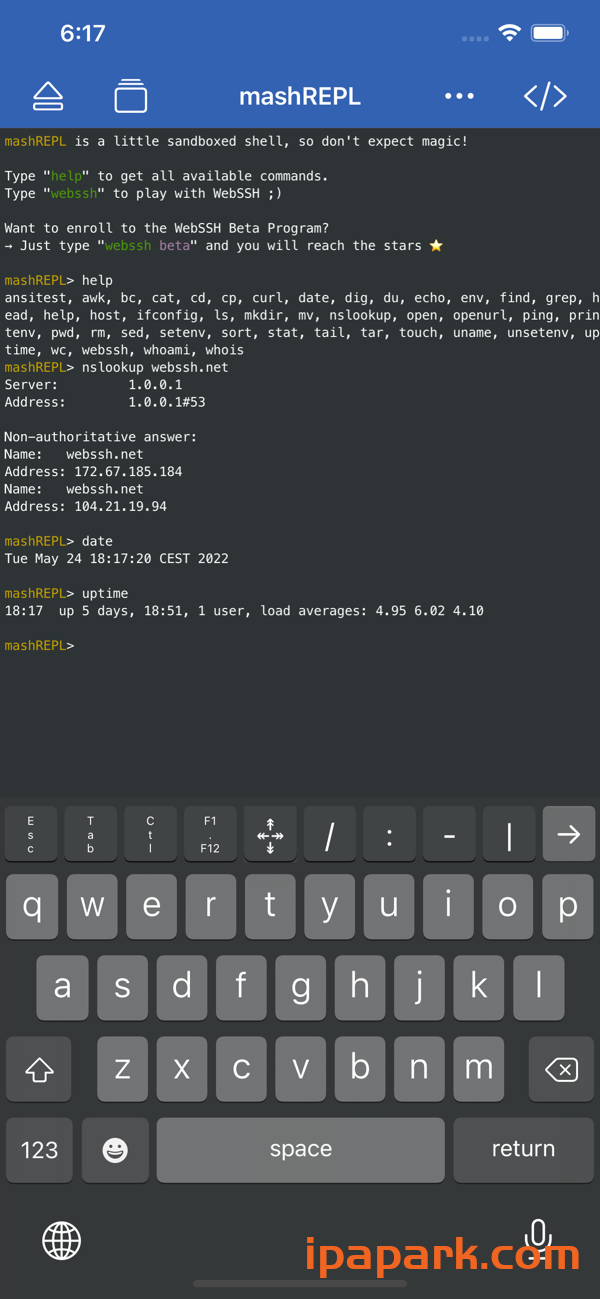Toggle the Shift key on keyboard

(39, 1069)
